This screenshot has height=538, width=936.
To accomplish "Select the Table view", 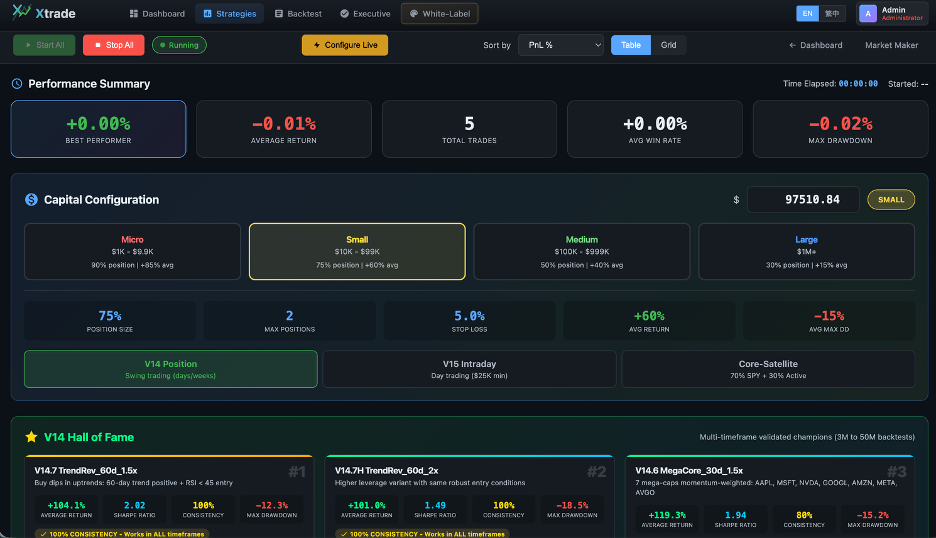I will [630, 45].
